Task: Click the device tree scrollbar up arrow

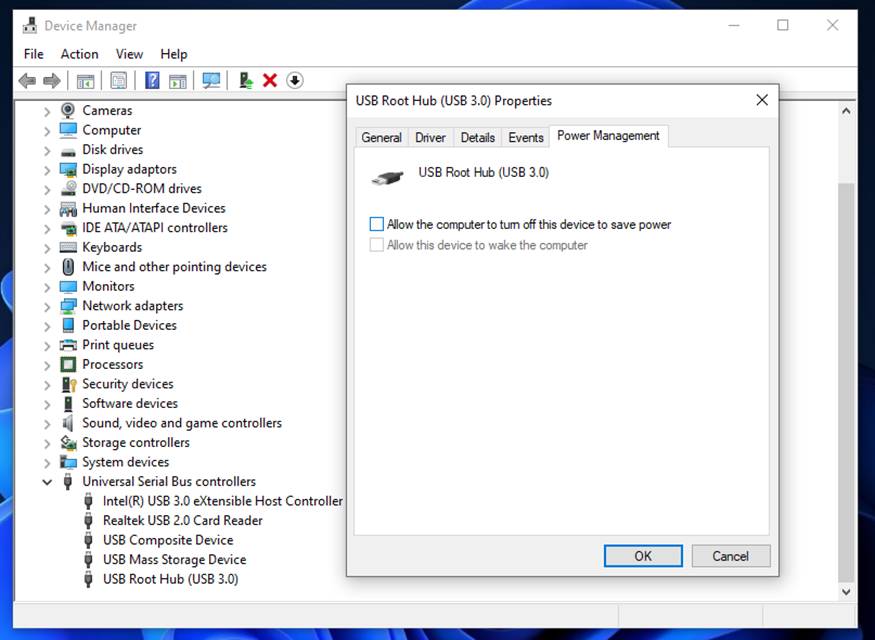Action: click(846, 111)
